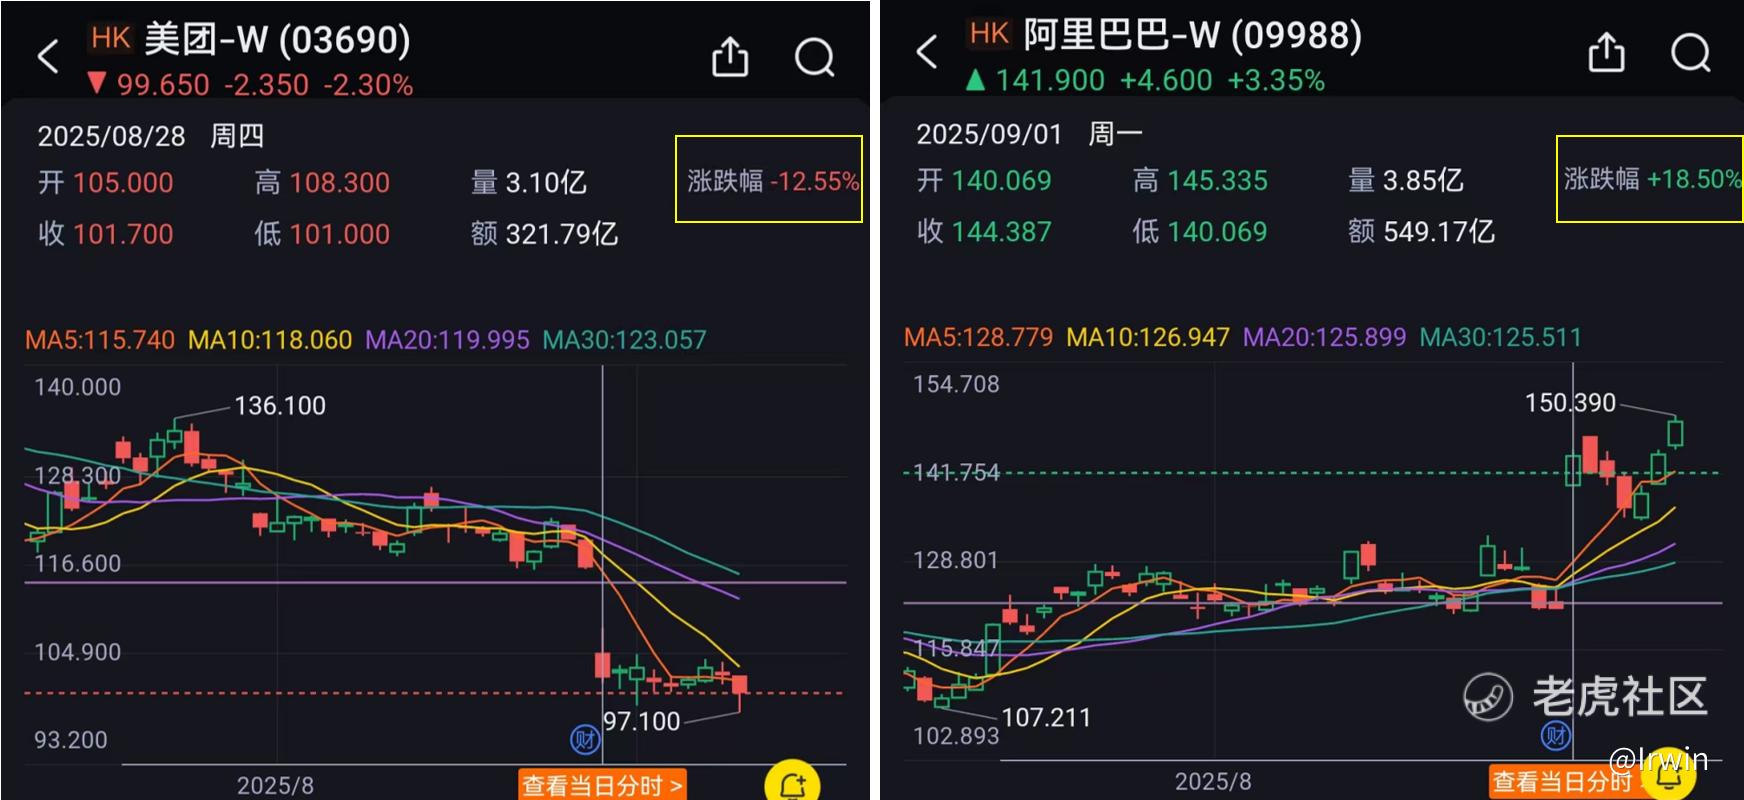Tap MA10:118.060 indicator on 美团 chart

coord(270,340)
